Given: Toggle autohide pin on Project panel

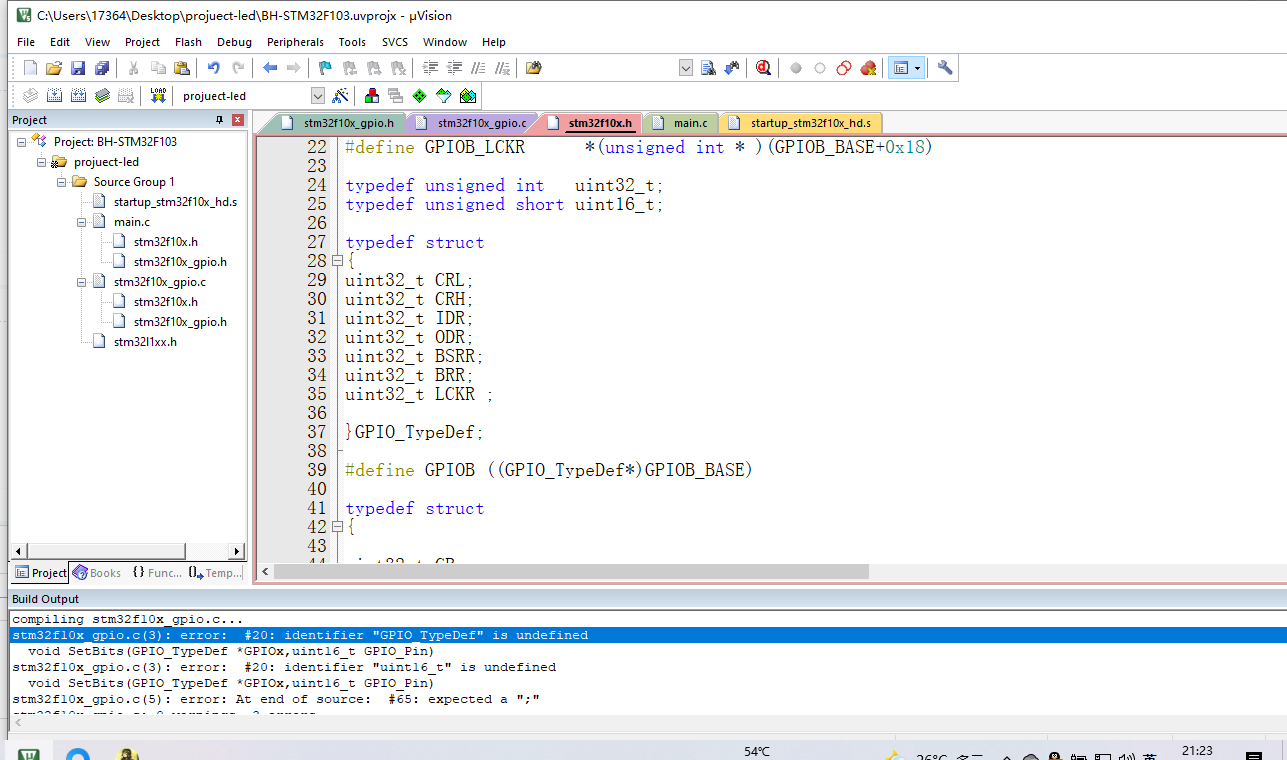Looking at the screenshot, I should coord(220,120).
